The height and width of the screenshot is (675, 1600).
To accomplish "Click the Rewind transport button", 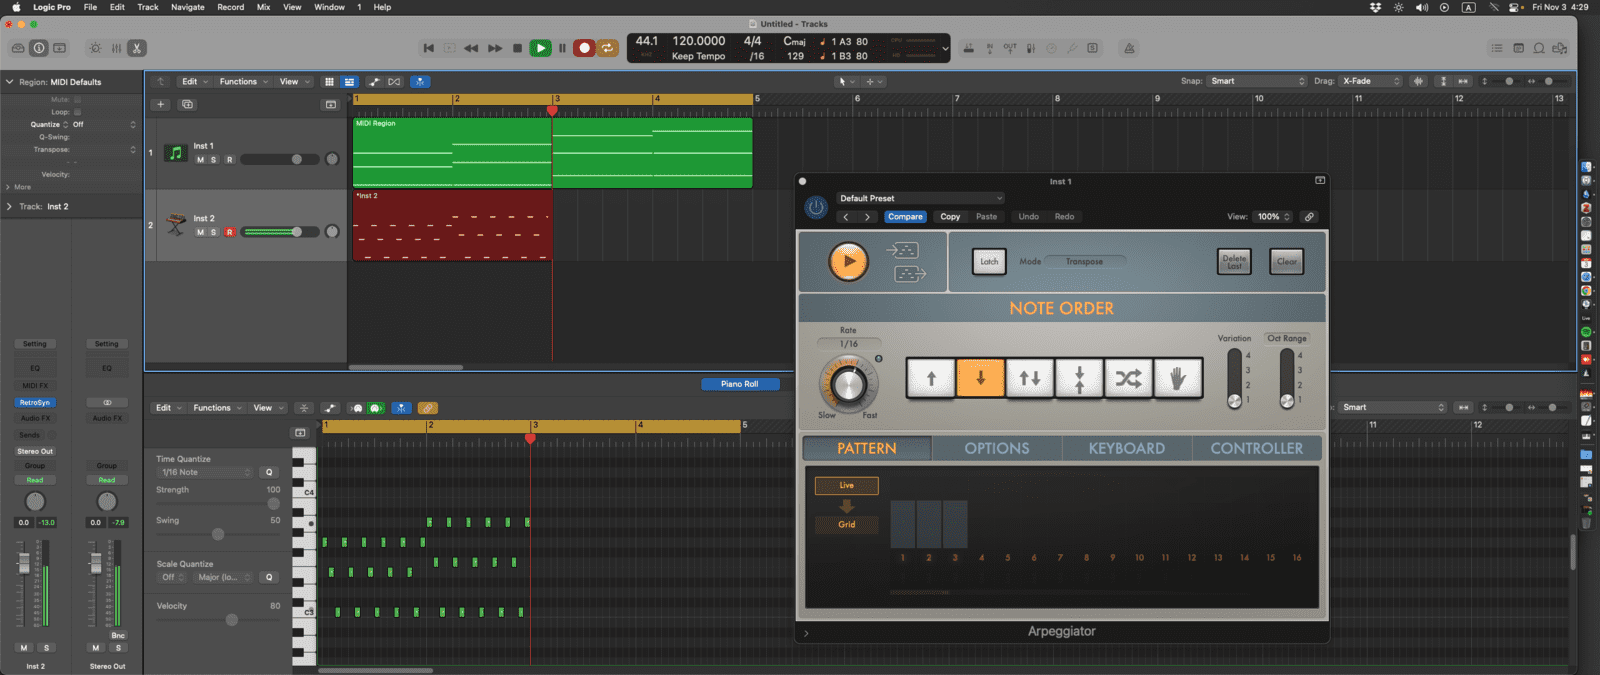I will tap(471, 48).
